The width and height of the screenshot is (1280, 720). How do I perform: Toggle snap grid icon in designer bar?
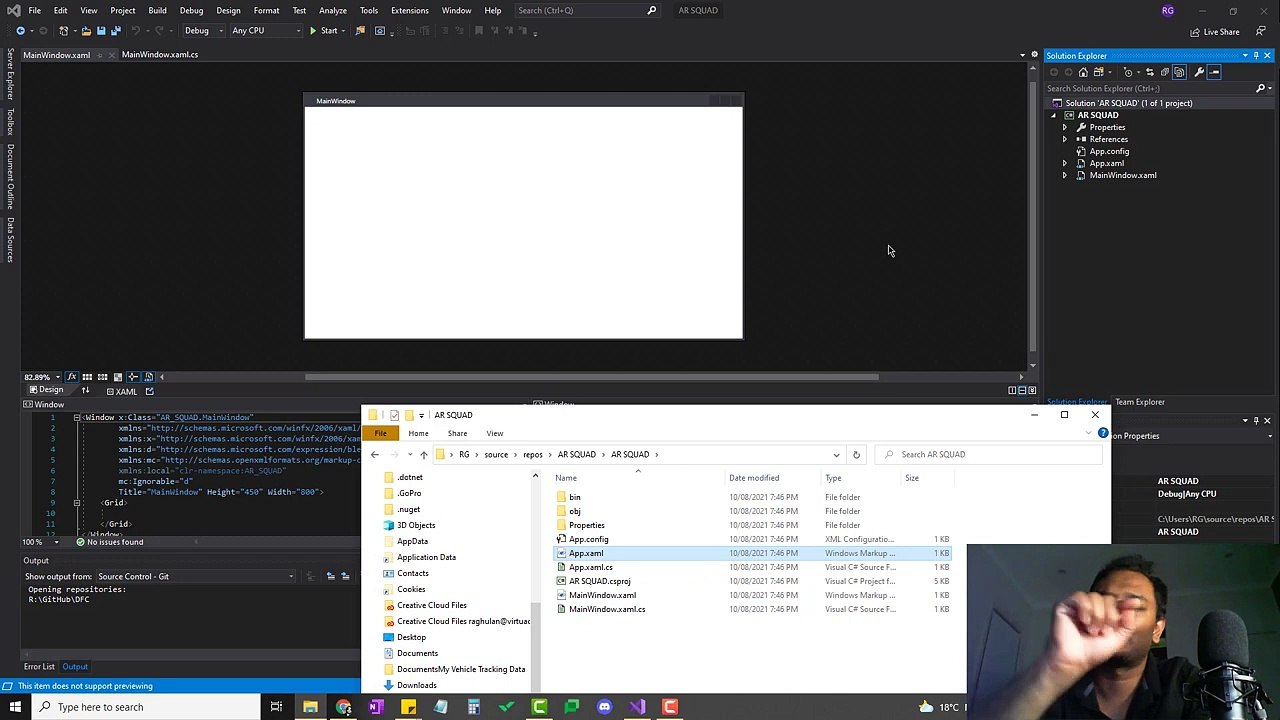pos(87,377)
